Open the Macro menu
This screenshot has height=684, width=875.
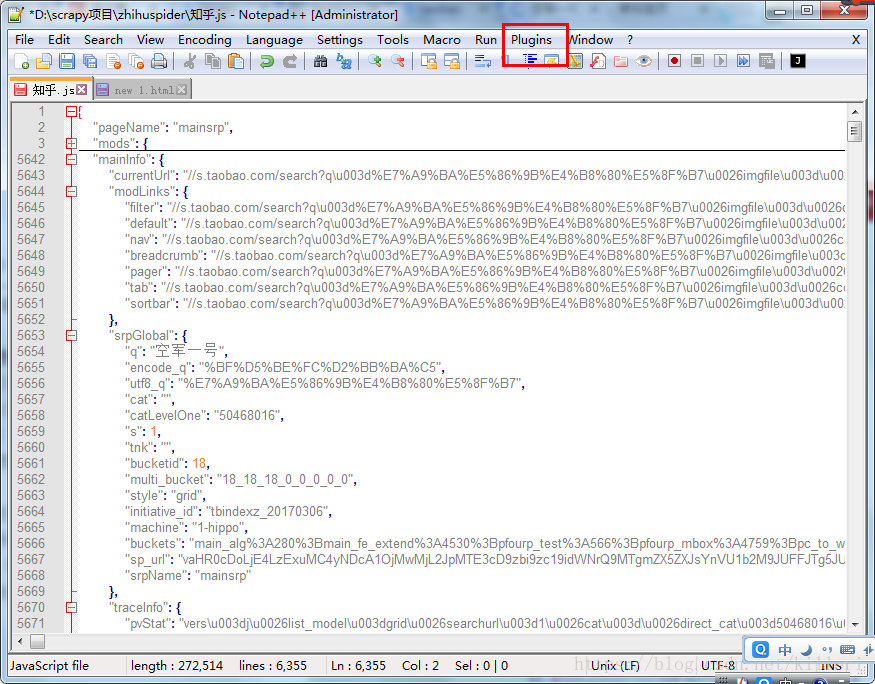click(442, 40)
